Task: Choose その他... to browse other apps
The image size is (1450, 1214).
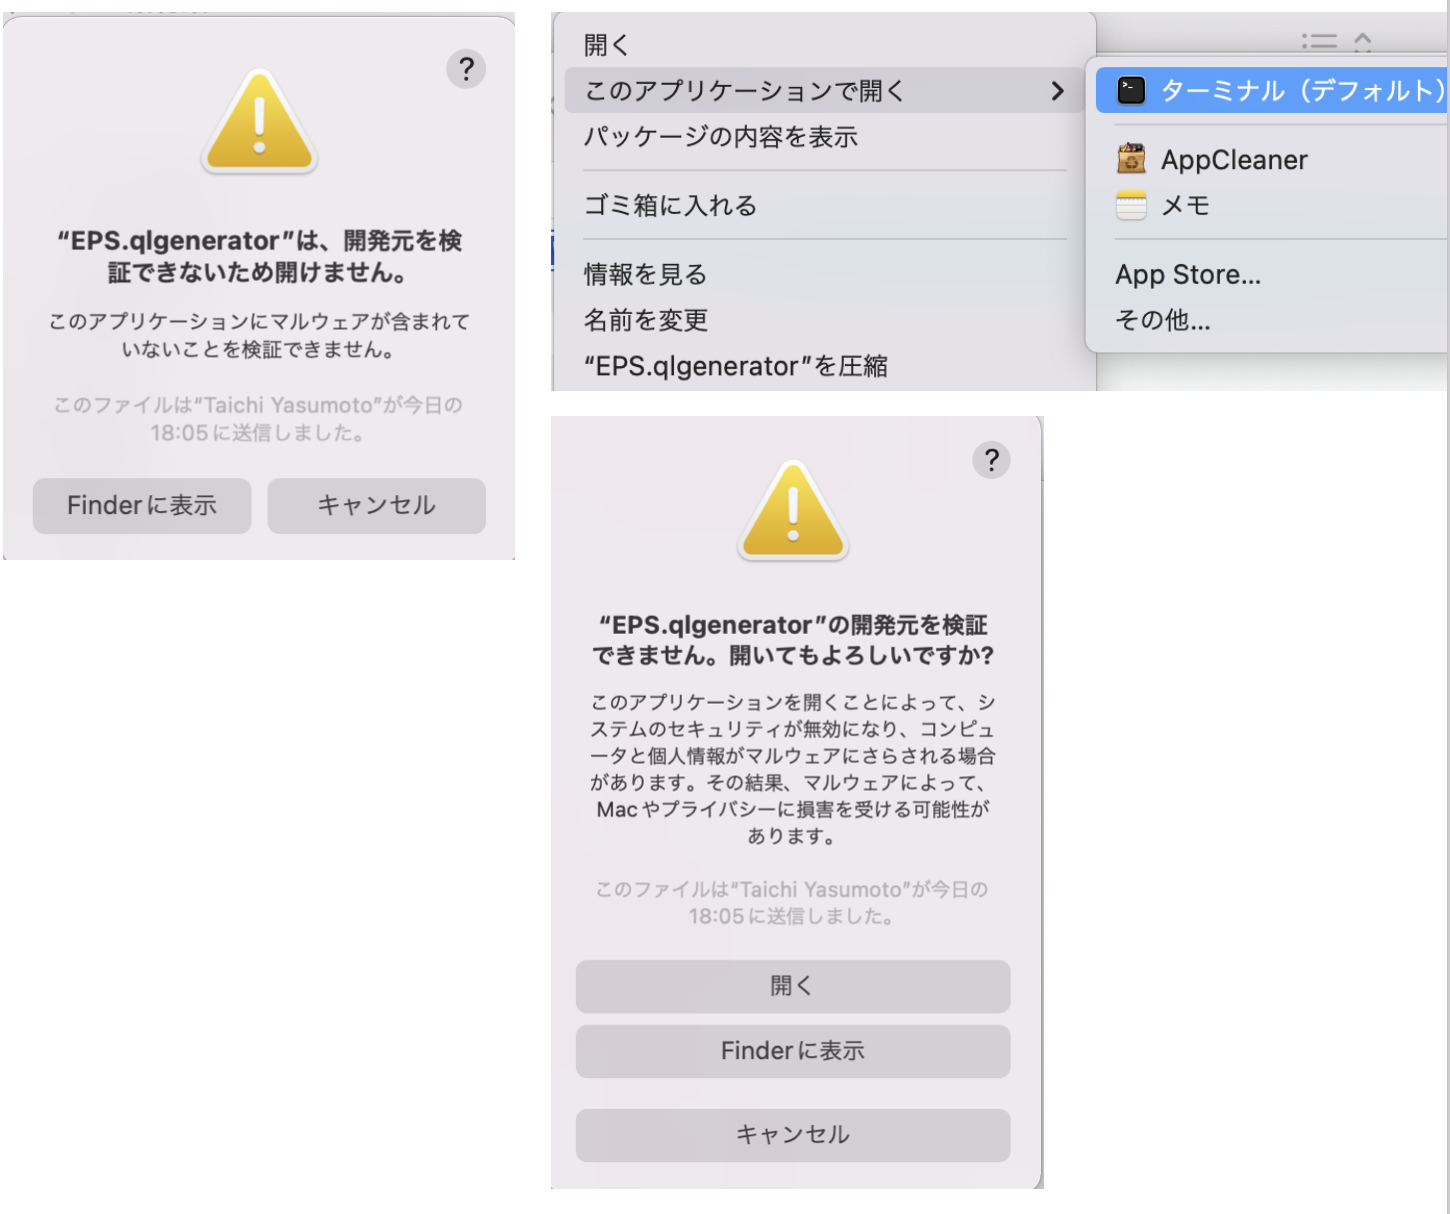Action: point(1163,320)
